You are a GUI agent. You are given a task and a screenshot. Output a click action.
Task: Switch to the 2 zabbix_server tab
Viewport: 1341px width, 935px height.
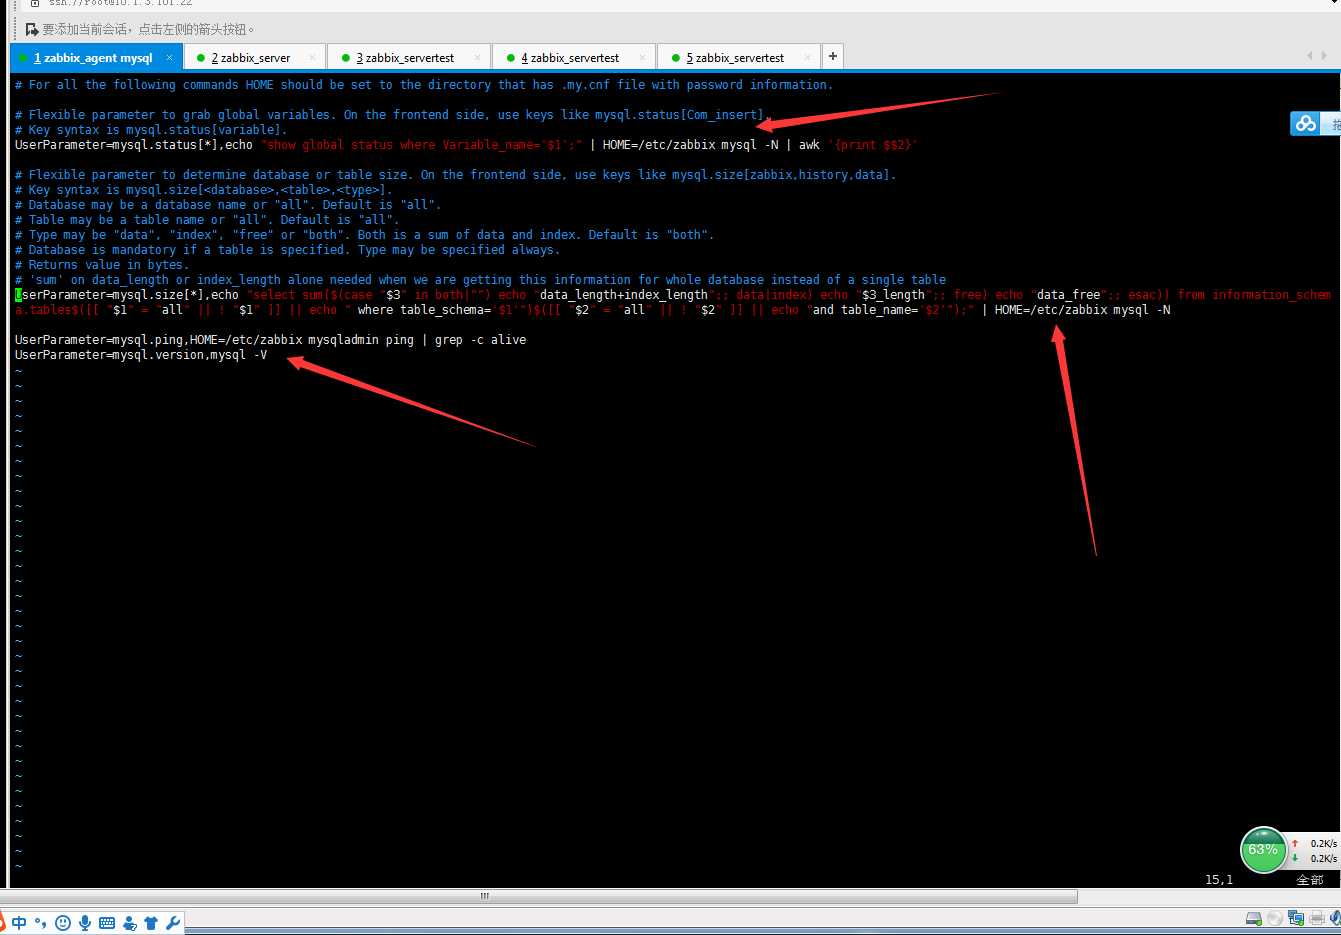click(x=254, y=58)
